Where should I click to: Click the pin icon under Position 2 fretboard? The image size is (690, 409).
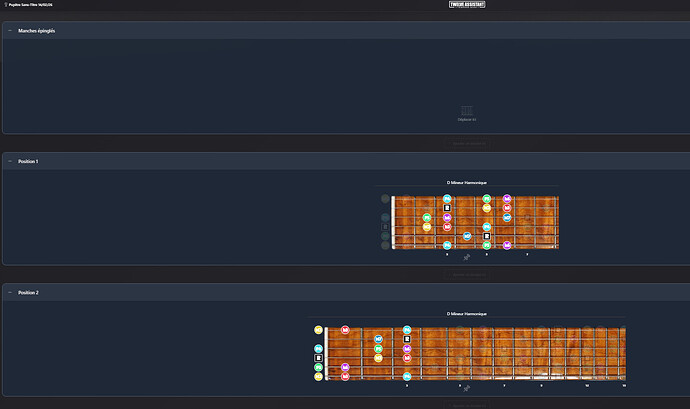point(466,388)
